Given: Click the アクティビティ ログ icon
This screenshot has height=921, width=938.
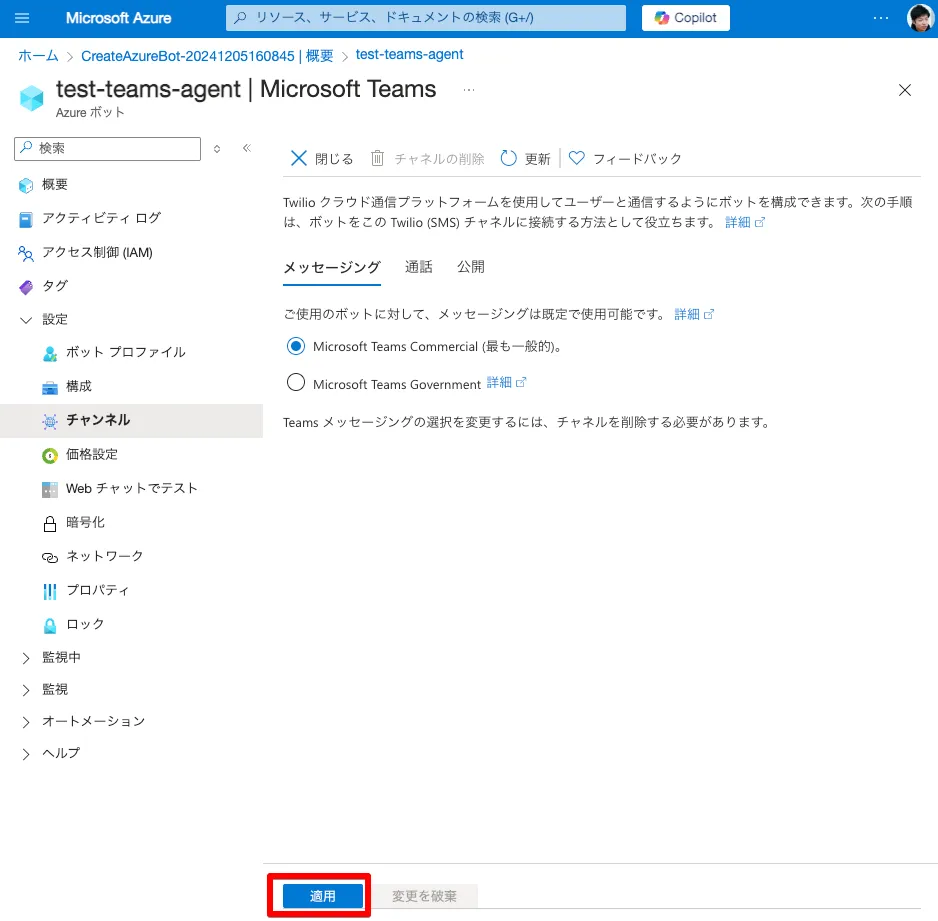Looking at the screenshot, I should click(26, 219).
